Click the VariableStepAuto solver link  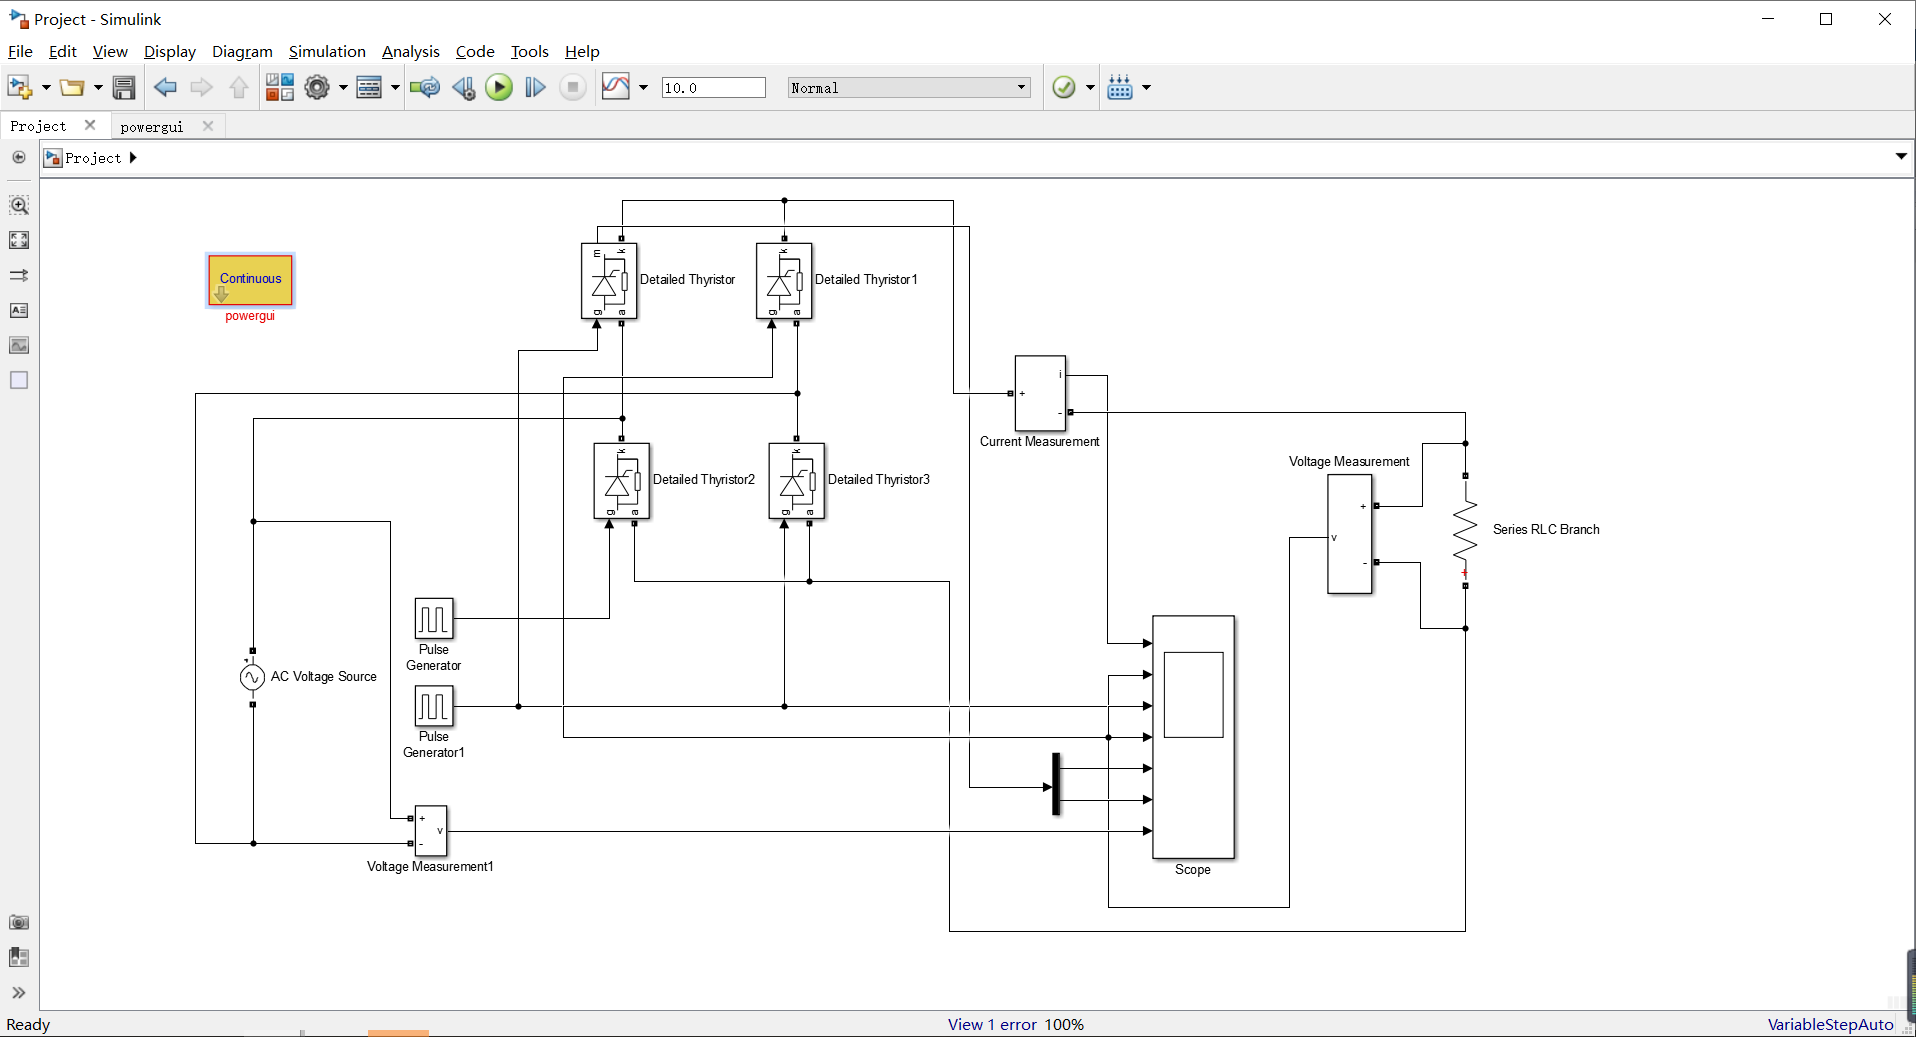tap(1830, 1024)
